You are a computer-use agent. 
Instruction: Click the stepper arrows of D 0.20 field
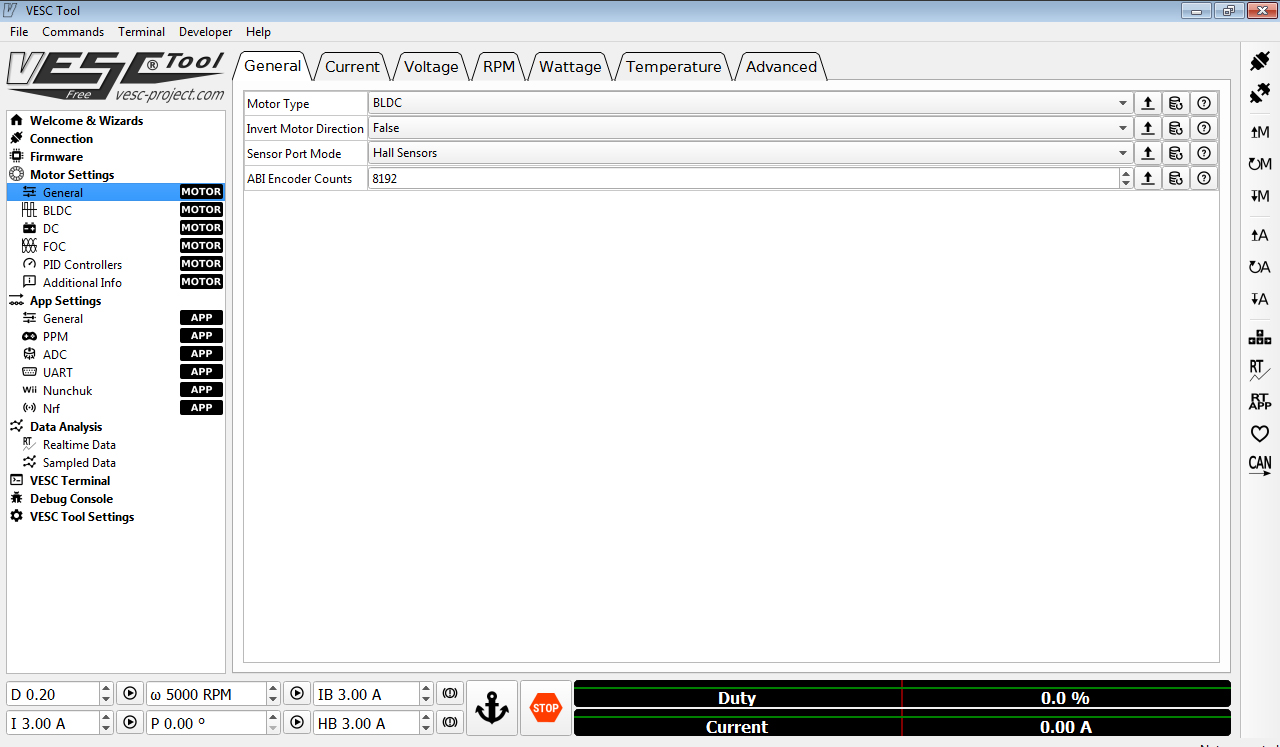(x=106, y=693)
